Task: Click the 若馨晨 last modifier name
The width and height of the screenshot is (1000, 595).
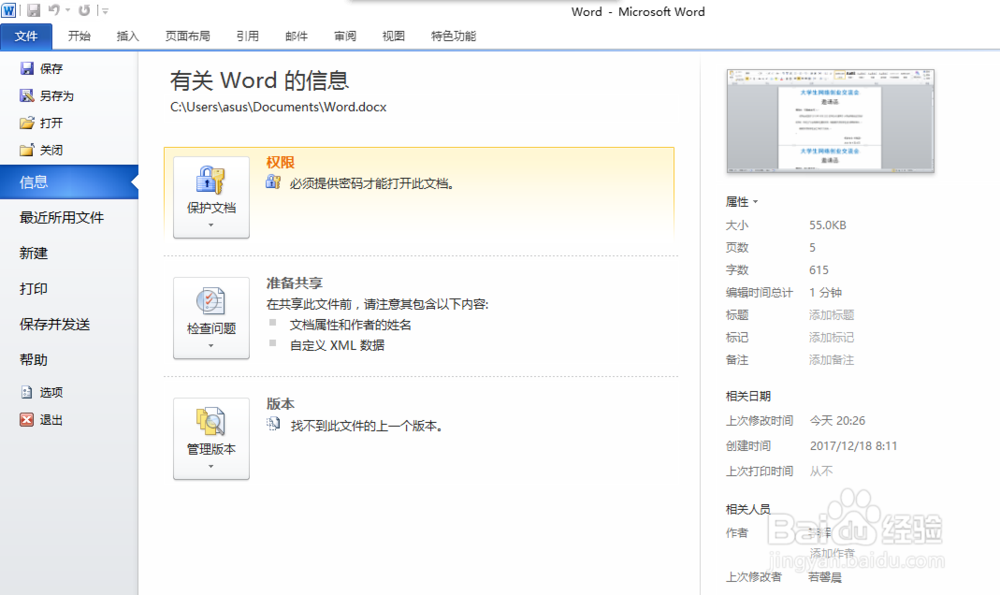Action: click(825, 577)
